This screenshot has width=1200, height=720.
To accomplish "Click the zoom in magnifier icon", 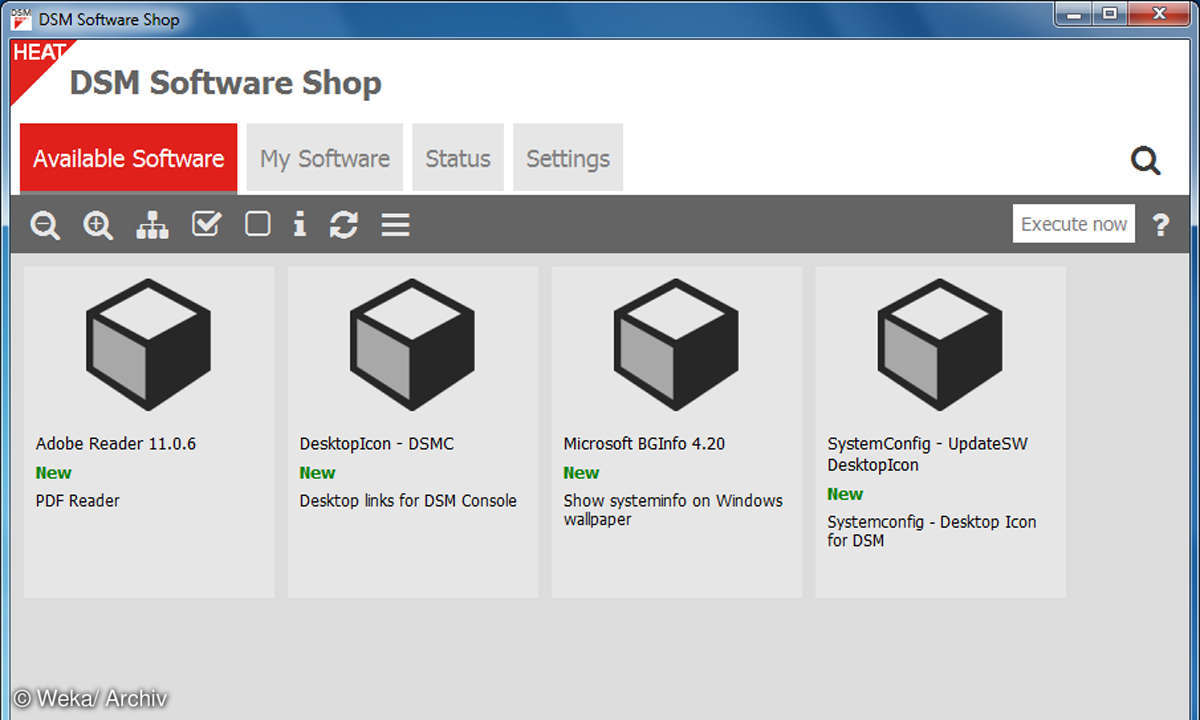I will [x=98, y=225].
